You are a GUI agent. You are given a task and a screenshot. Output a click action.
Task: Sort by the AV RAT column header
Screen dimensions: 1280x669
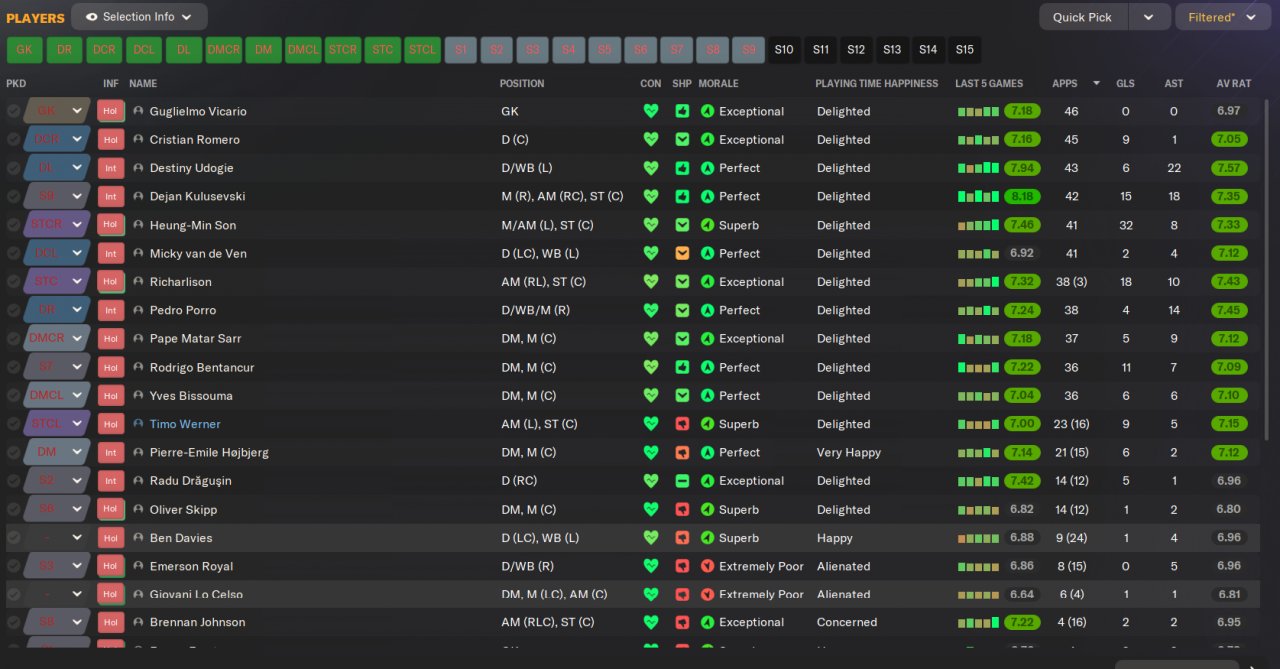(1233, 83)
